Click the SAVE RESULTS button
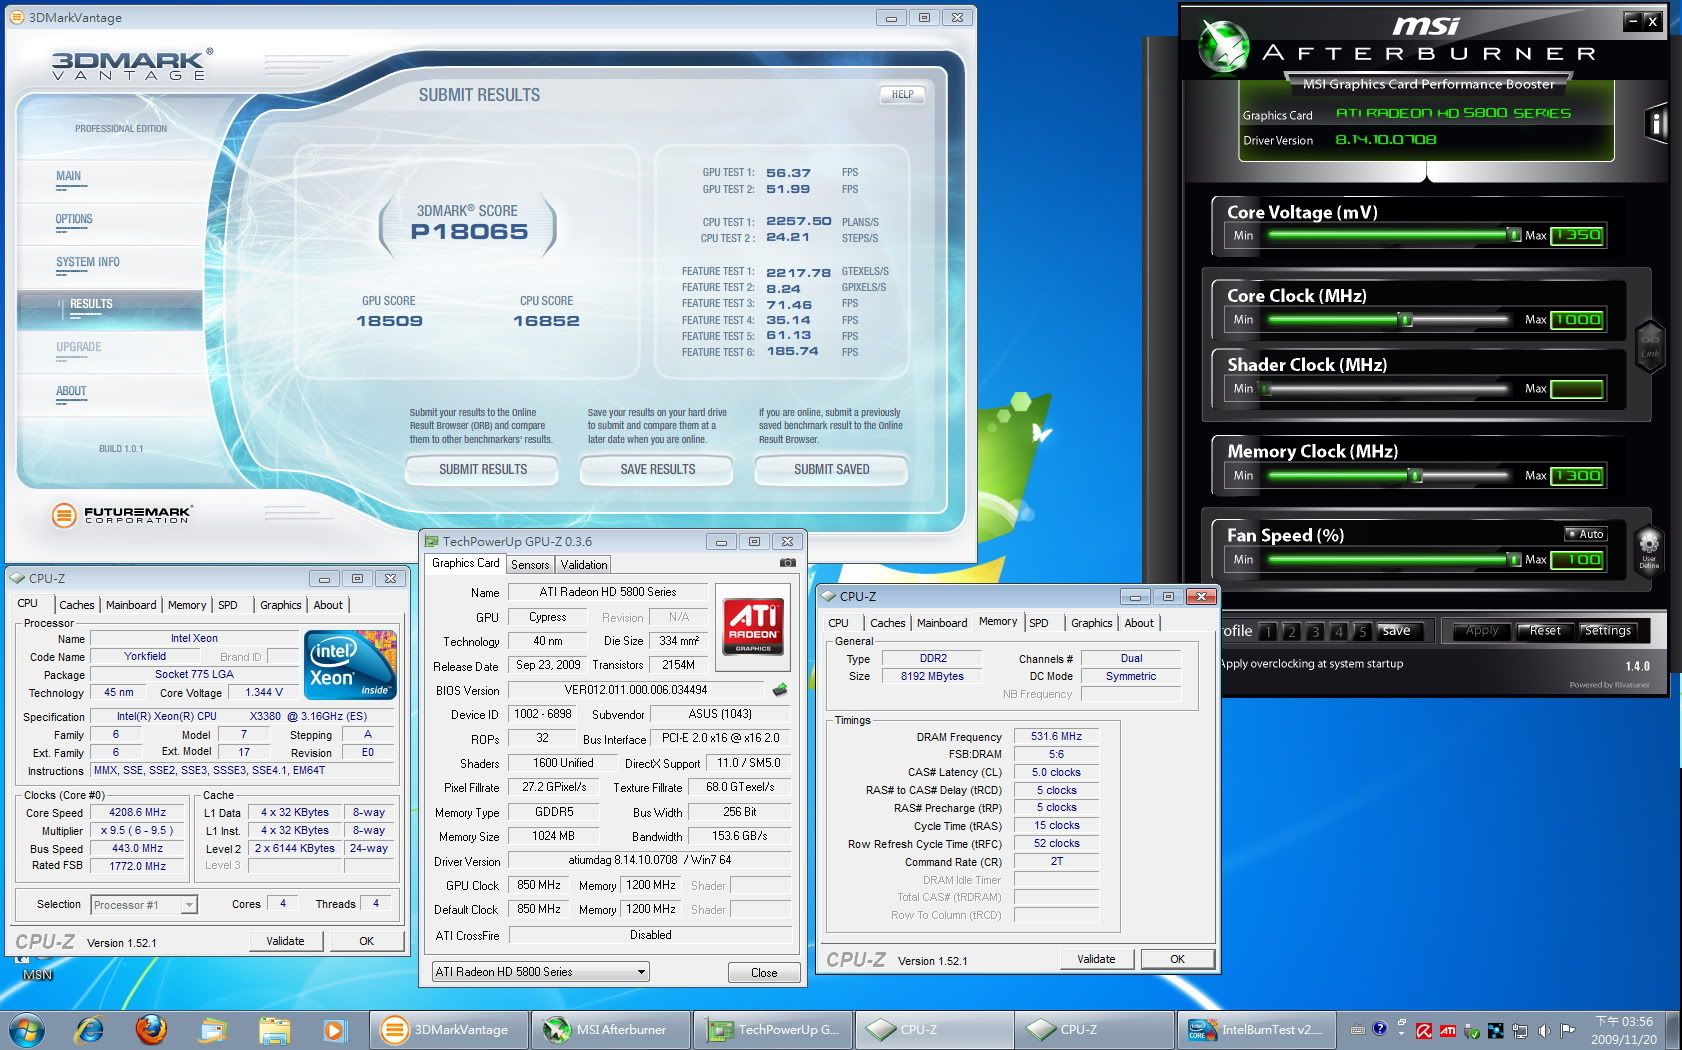 tap(657, 469)
